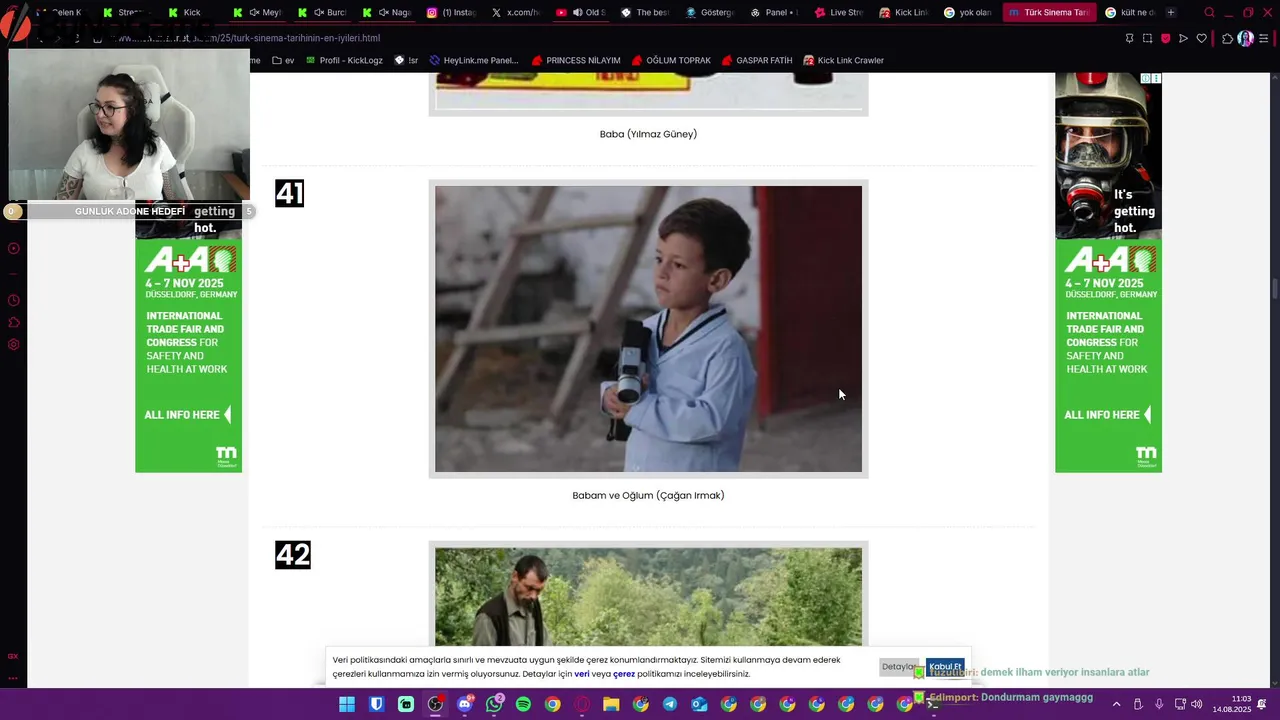Expand hidden system tray icons chevron
Screen dimensions: 1280x720
click(x=1116, y=705)
